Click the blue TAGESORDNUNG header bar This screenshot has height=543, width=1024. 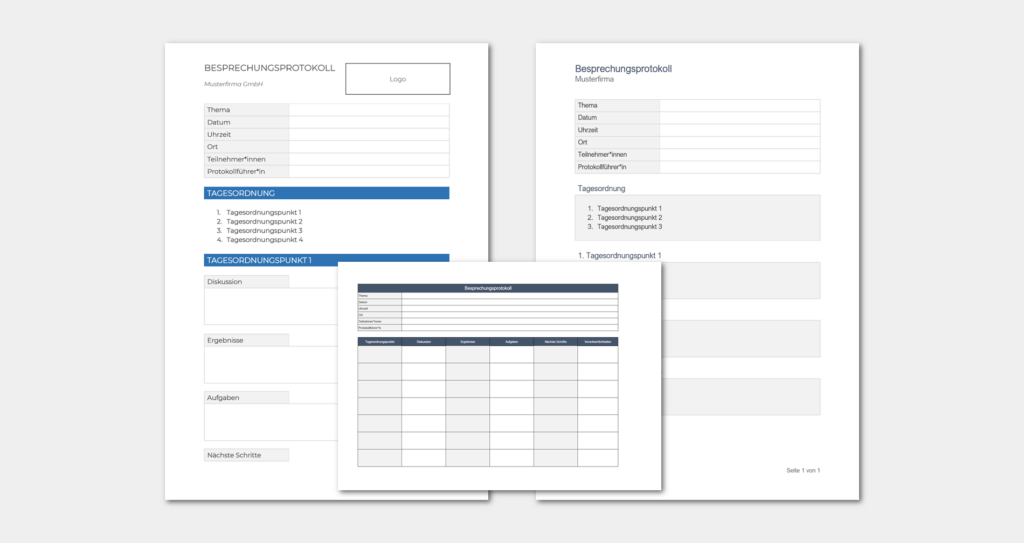point(326,193)
